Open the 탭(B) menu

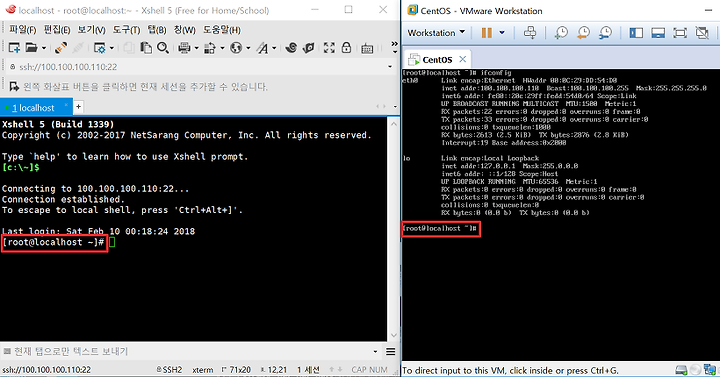pos(157,30)
